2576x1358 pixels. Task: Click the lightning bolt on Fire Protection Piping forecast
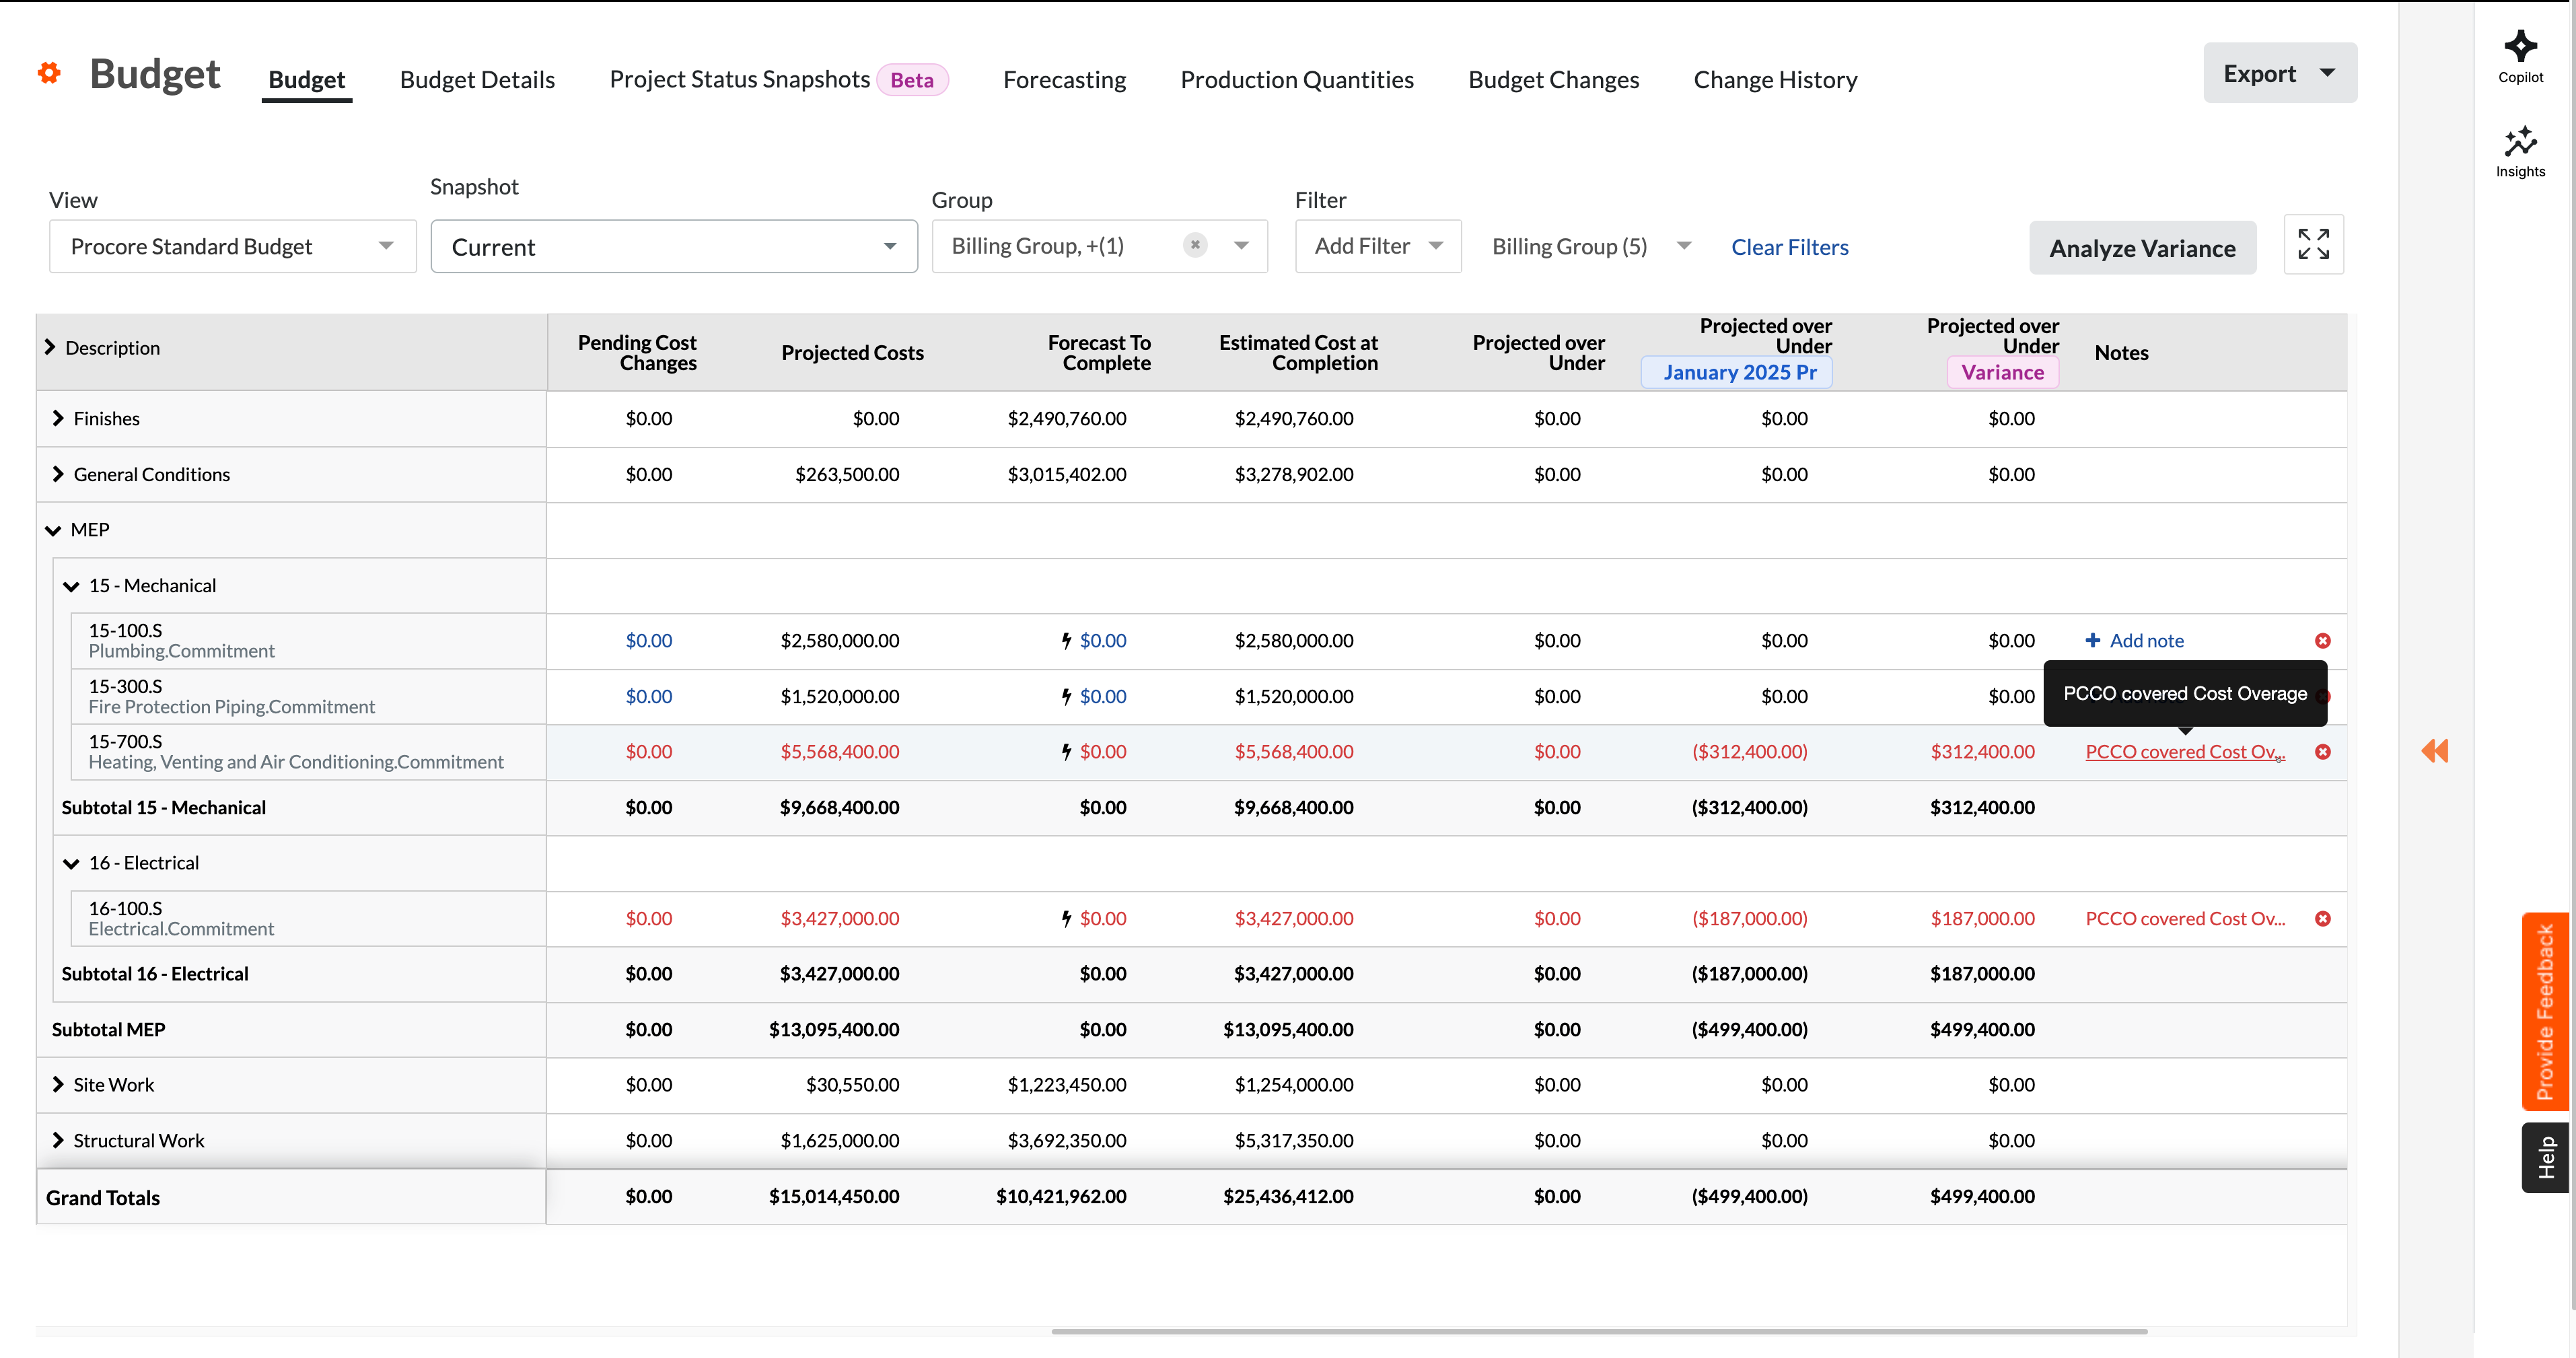[1066, 696]
